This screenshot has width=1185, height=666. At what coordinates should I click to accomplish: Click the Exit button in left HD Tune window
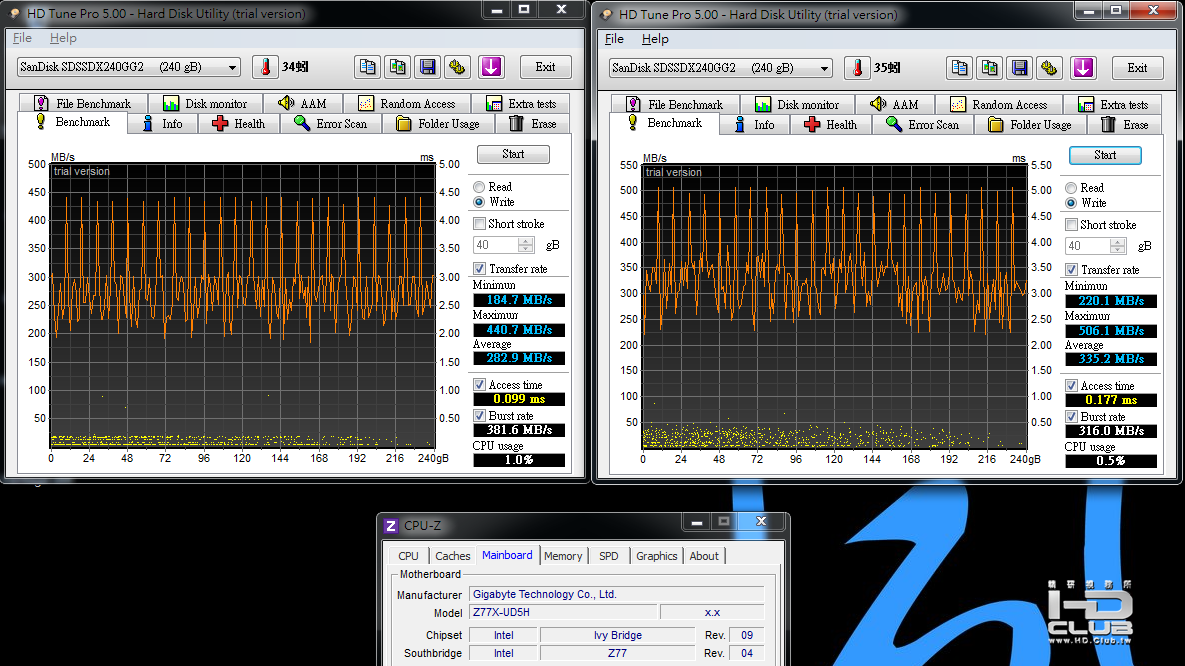click(546, 67)
